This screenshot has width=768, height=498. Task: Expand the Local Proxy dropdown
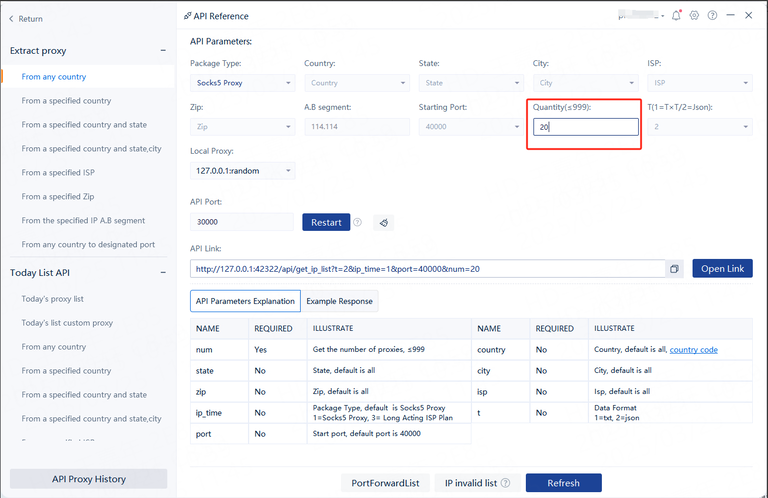point(242,171)
